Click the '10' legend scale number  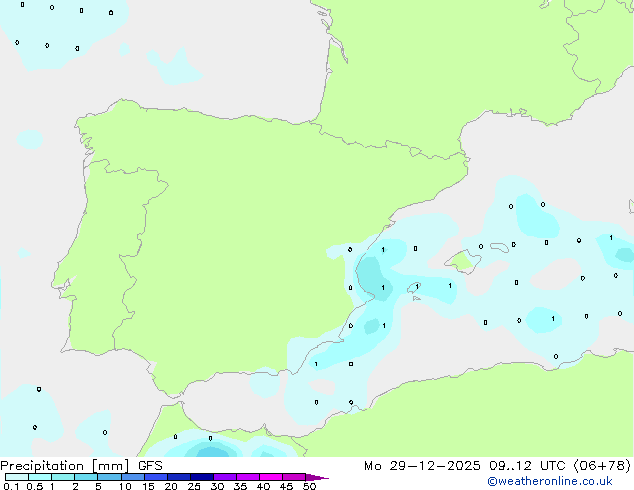pyautogui.click(x=125, y=486)
